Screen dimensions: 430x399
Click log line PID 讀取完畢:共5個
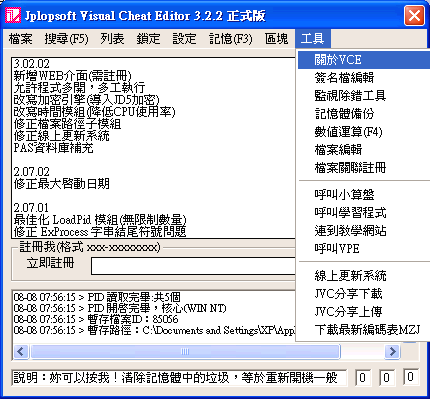click(x=97, y=297)
